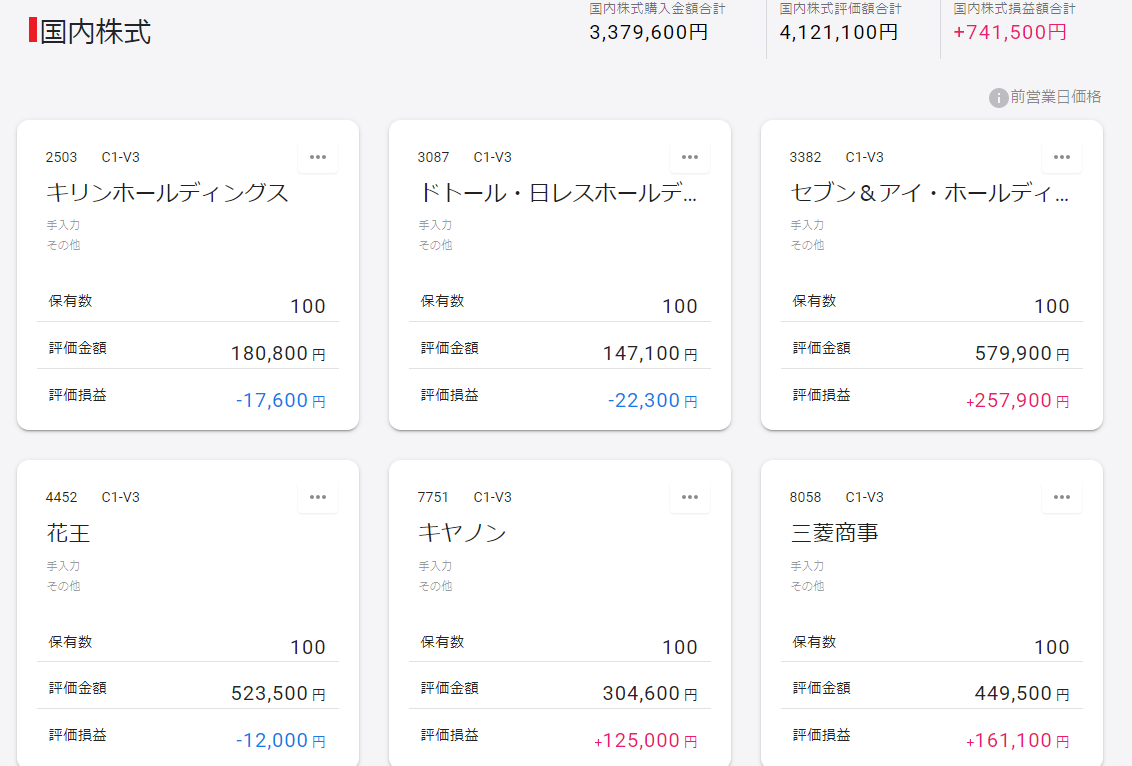Open three-dot menu on キリンホールディングス card
The image size is (1132, 766).
(318, 157)
